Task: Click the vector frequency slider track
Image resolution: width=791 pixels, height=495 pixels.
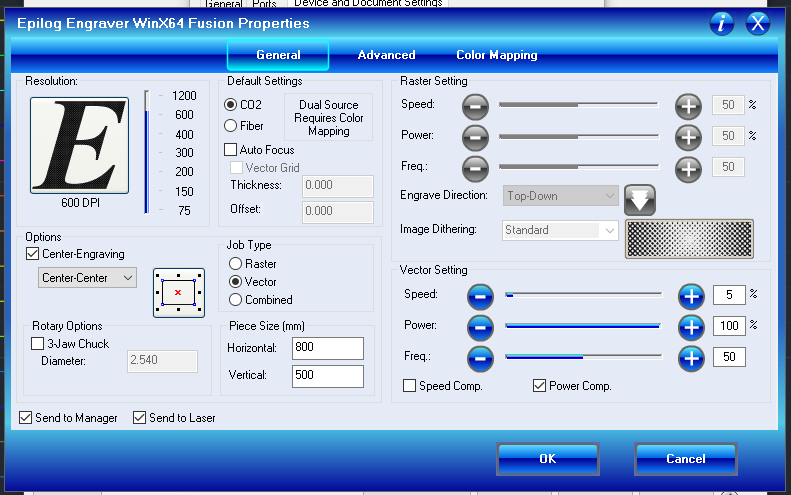Action: 583,357
